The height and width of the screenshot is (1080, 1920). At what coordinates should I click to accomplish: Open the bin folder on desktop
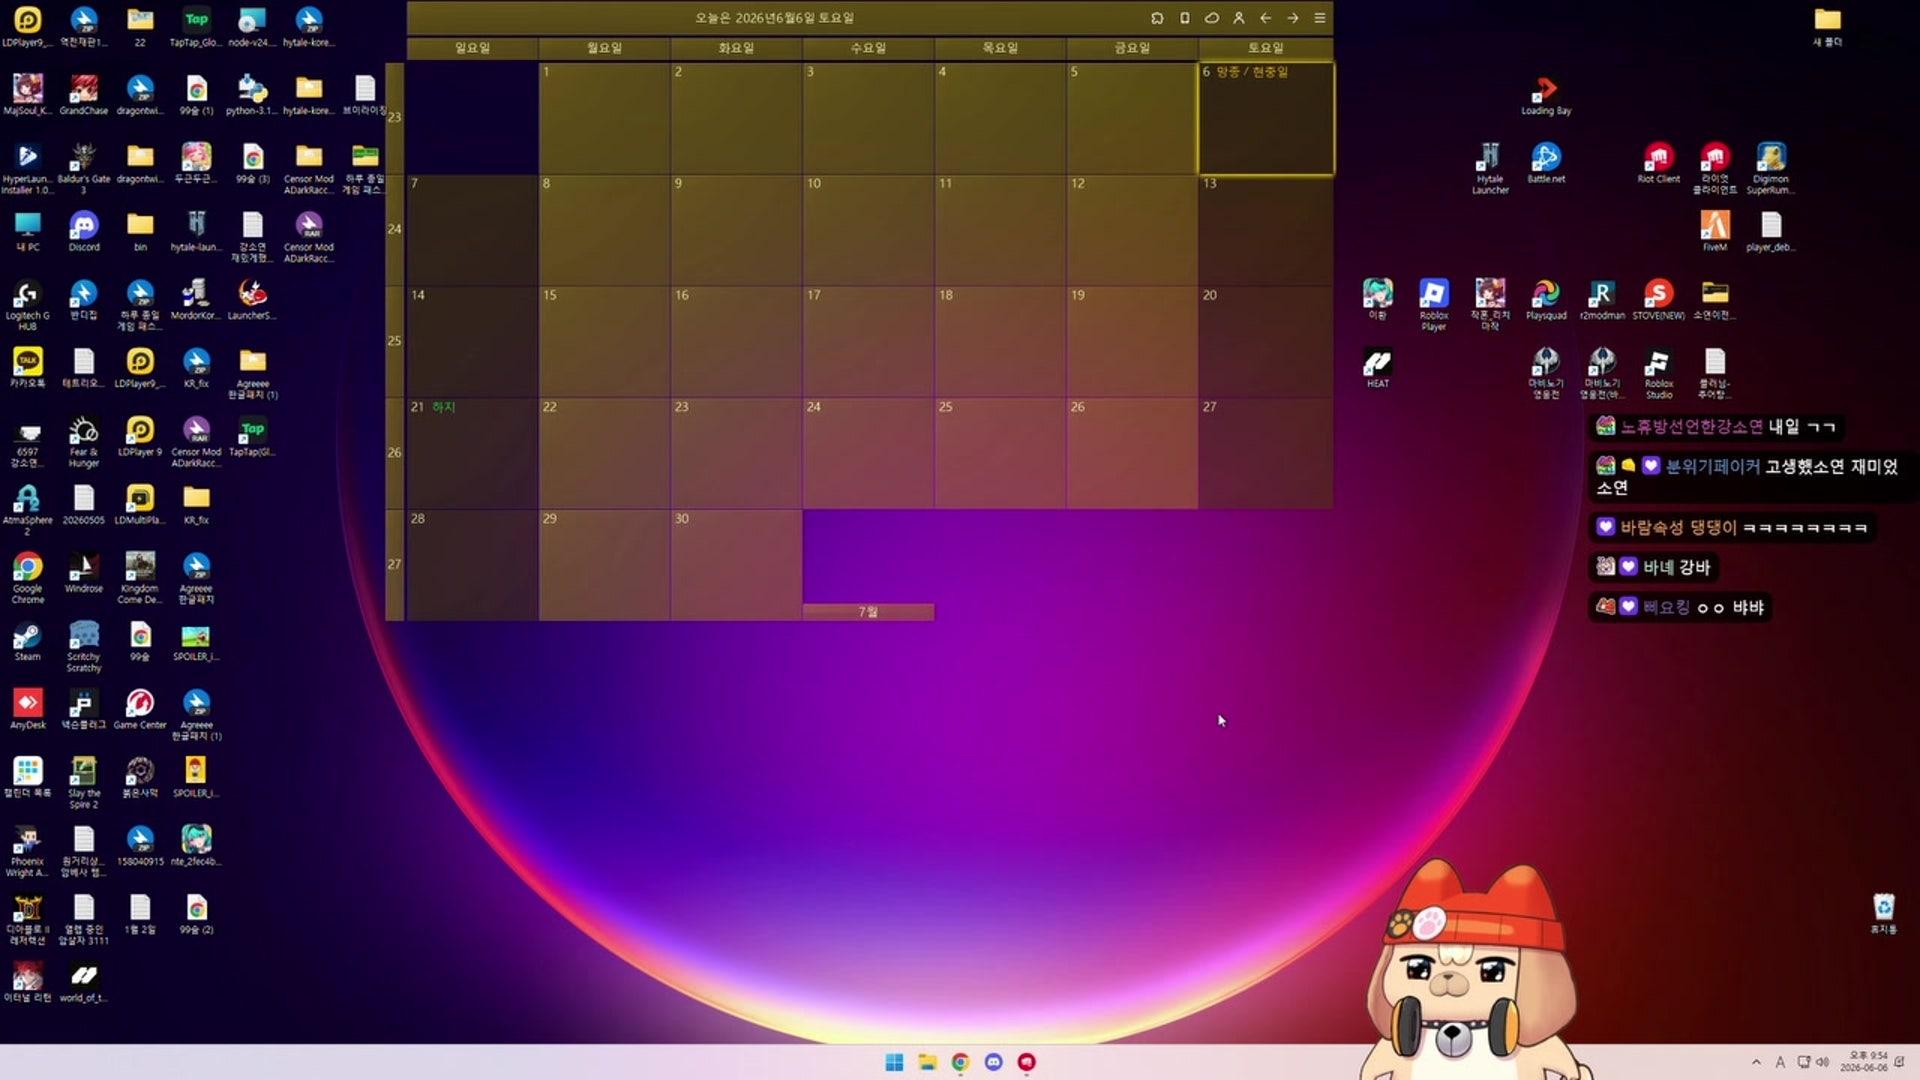(140, 231)
